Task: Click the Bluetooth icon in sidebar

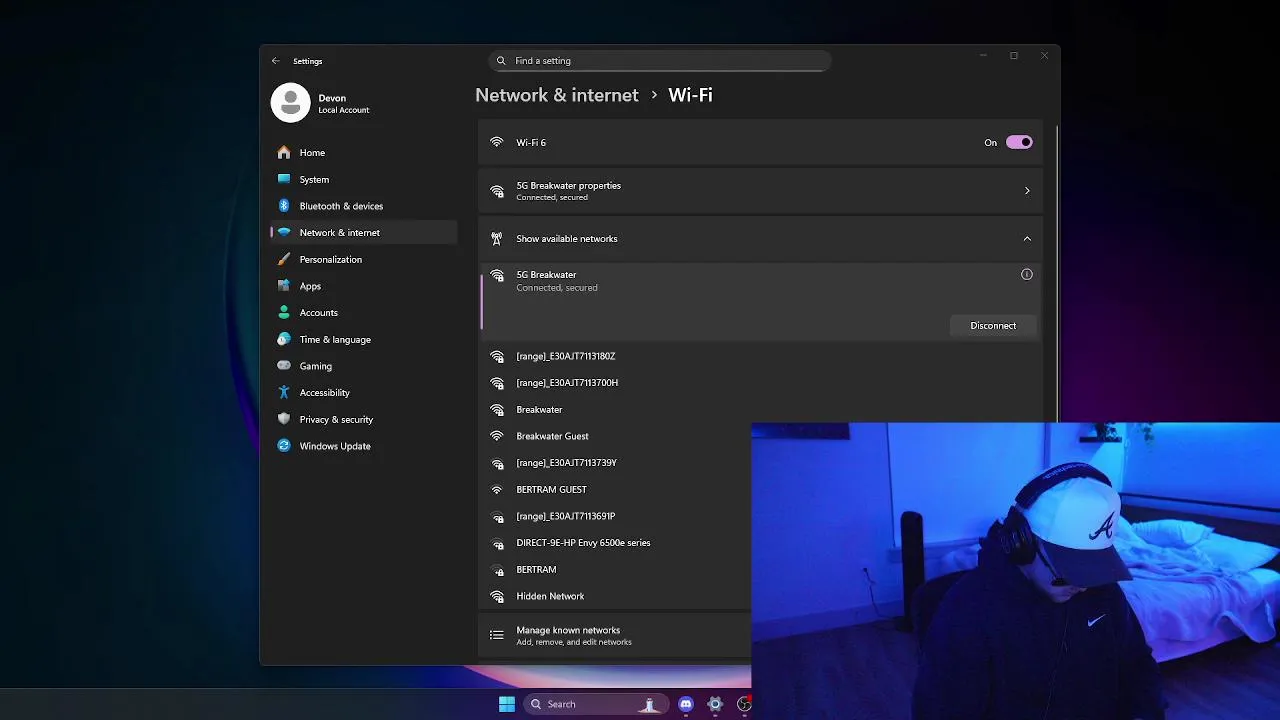Action: [284, 206]
